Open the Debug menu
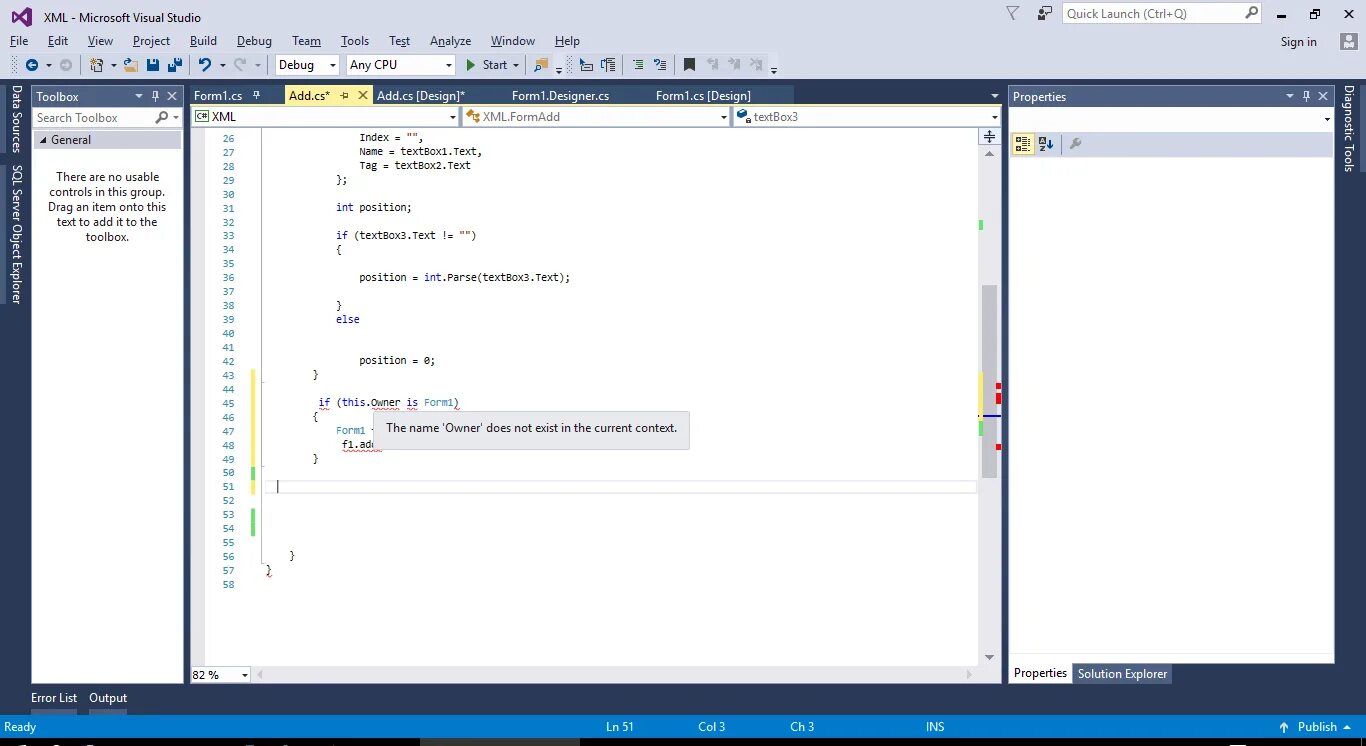Screen dimensions: 1366x746 tap(254, 41)
